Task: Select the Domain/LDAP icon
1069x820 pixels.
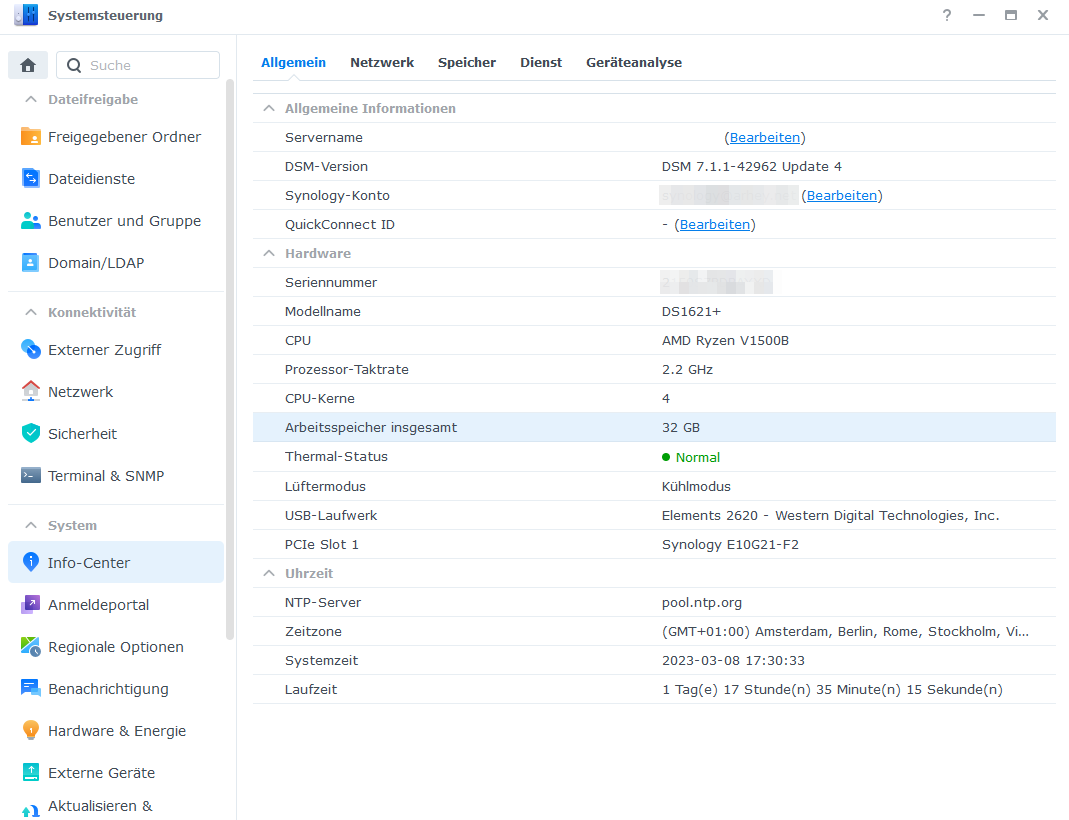Action: point(31,262)
